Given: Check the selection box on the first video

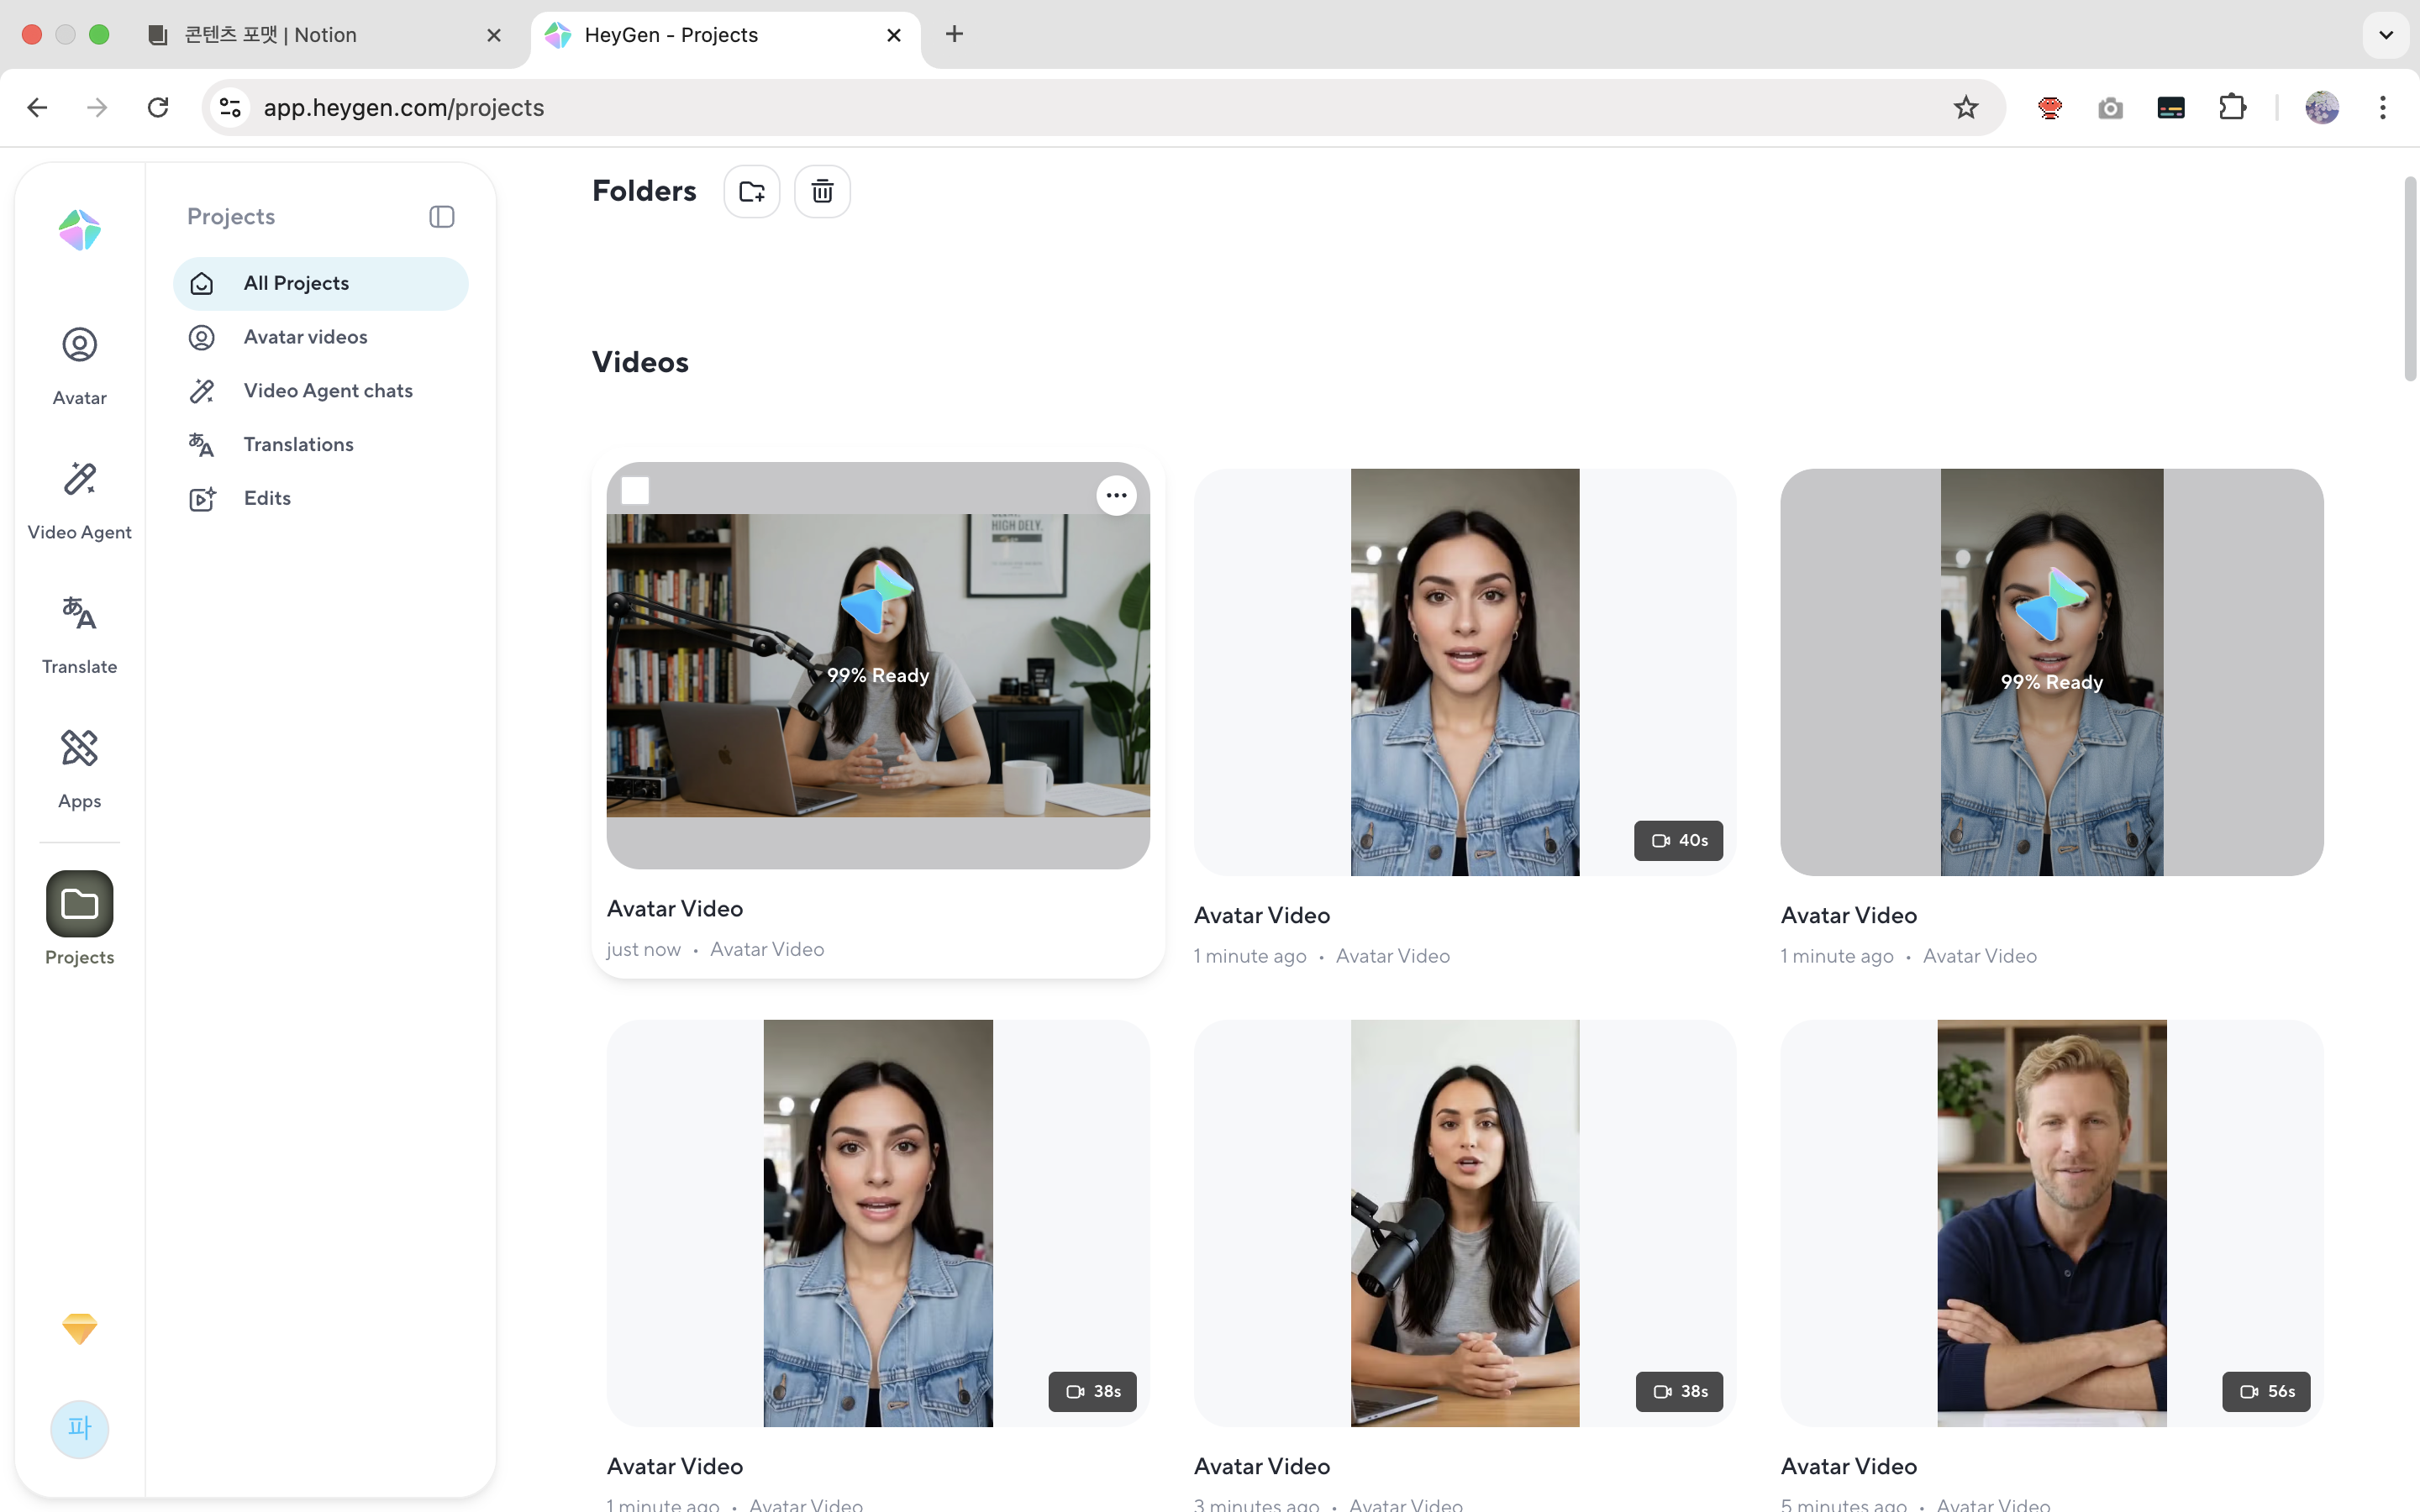Looking at the screenshot, I should click(635, 491).
